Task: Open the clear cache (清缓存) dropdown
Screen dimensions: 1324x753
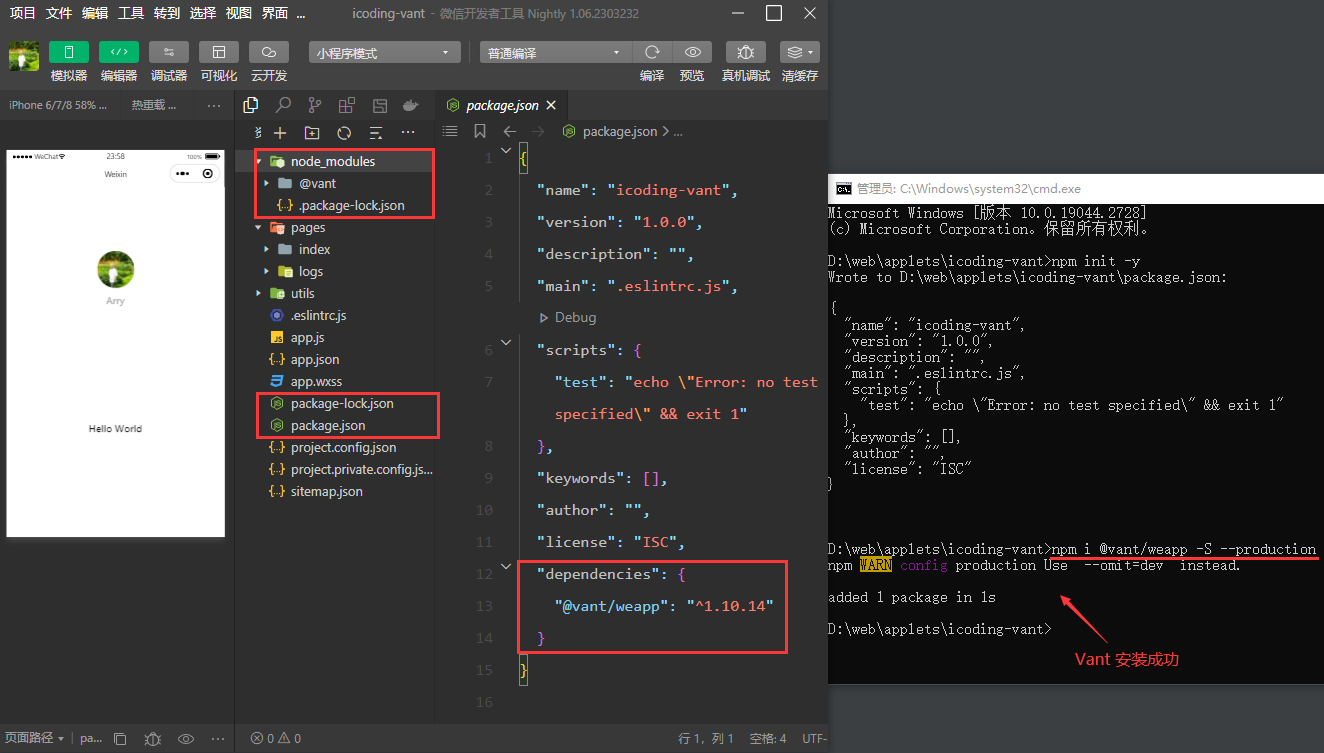Action: 799,52
